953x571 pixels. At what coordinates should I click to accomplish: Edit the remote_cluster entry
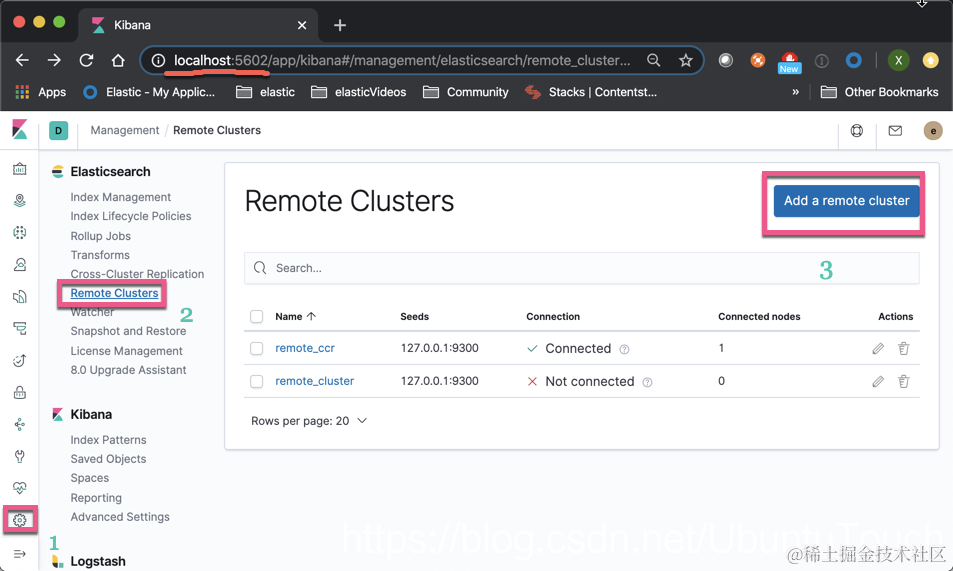coord(878,381)
